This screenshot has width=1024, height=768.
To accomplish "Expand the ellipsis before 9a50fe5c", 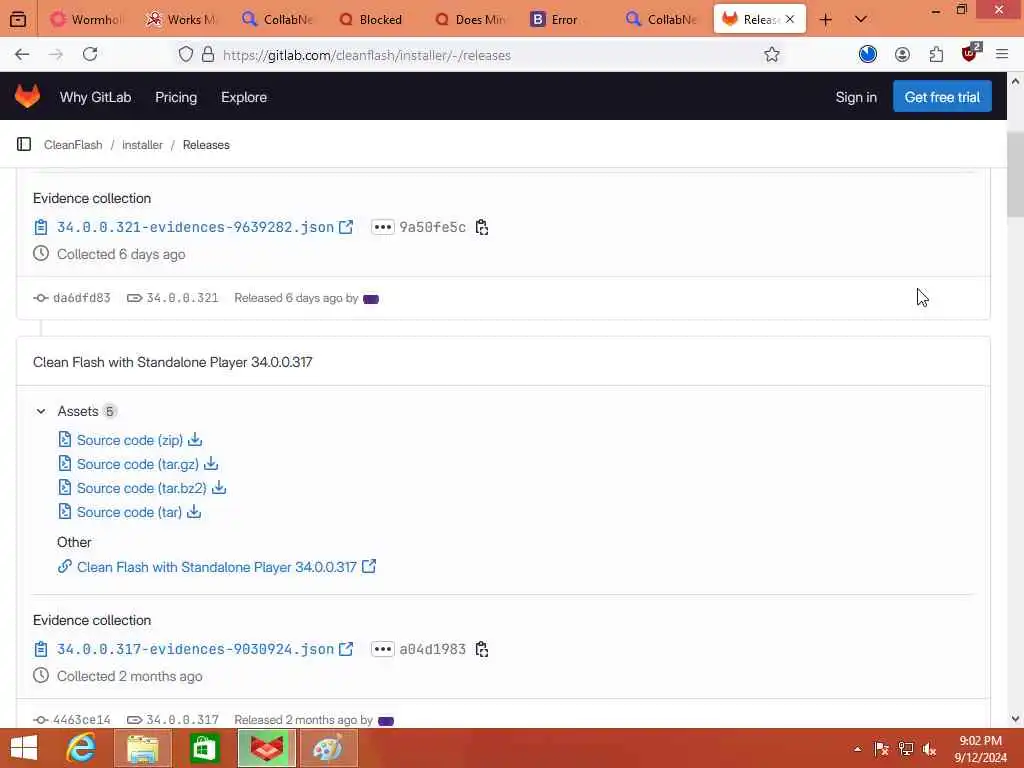I will pyautogui.click(x=383, y=227).
